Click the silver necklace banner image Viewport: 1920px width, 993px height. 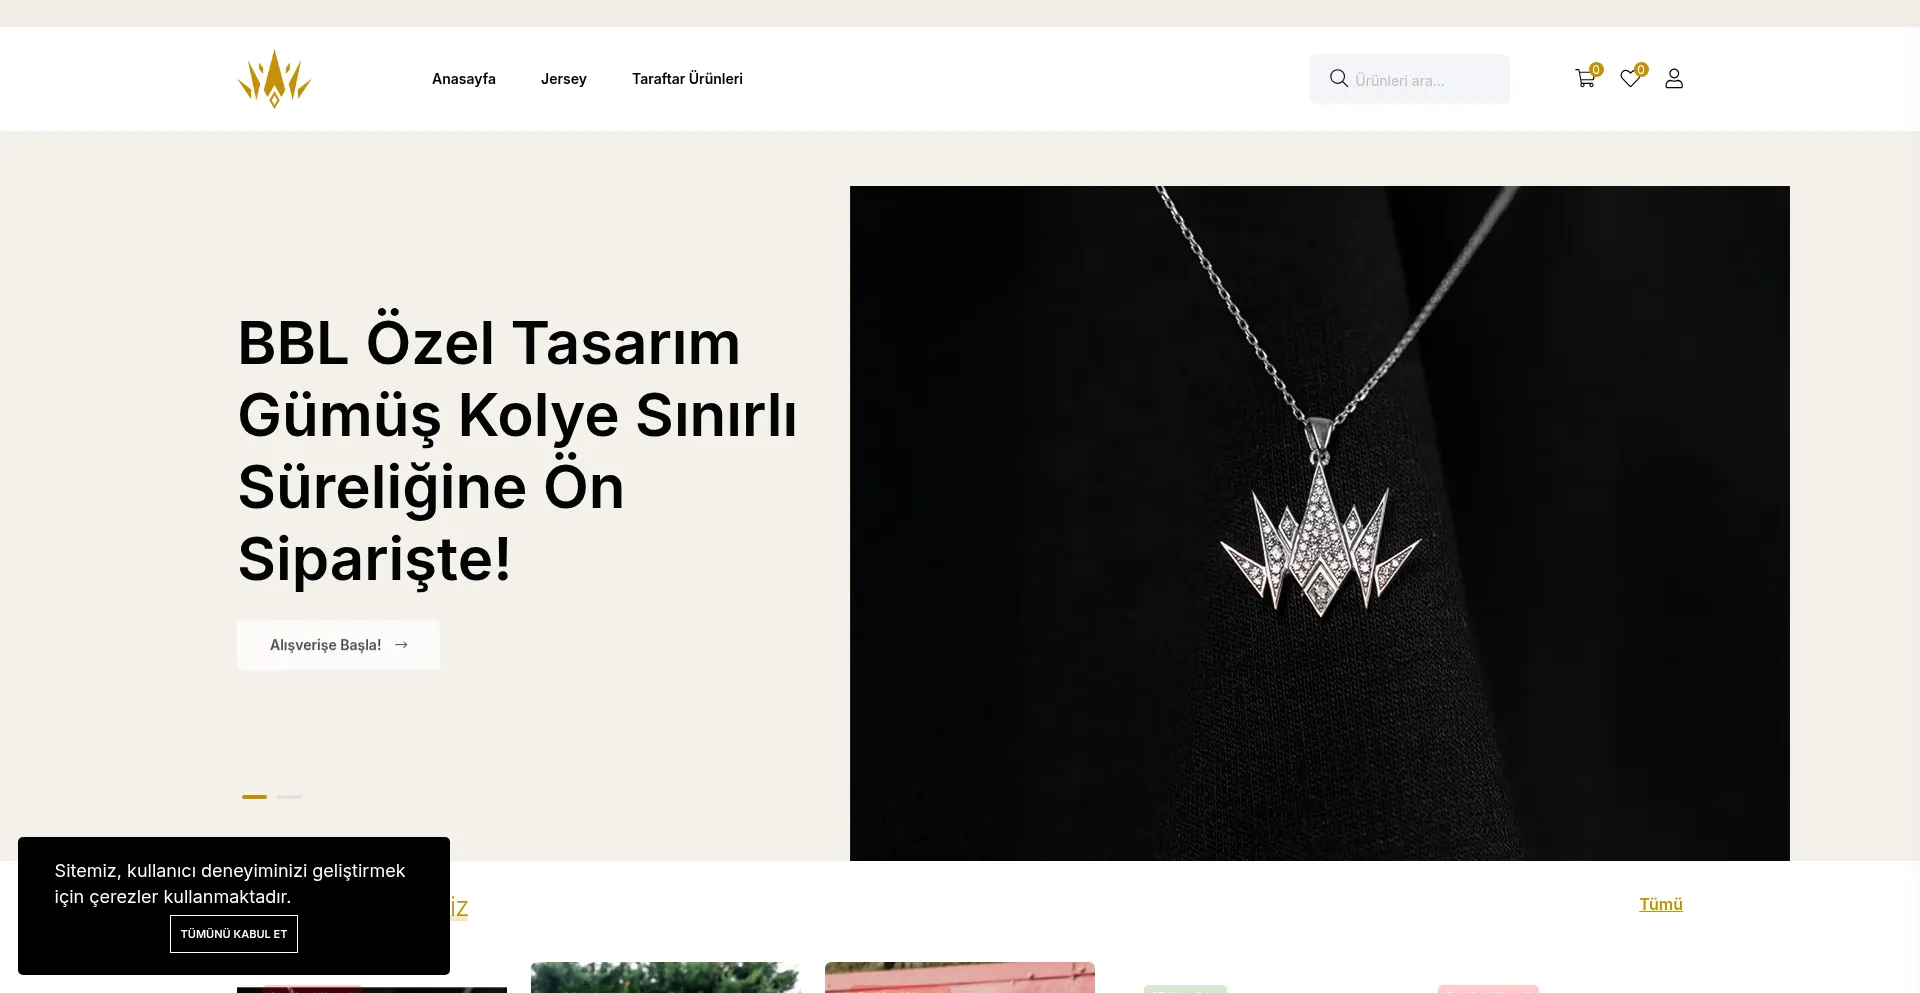point(1320,523)
